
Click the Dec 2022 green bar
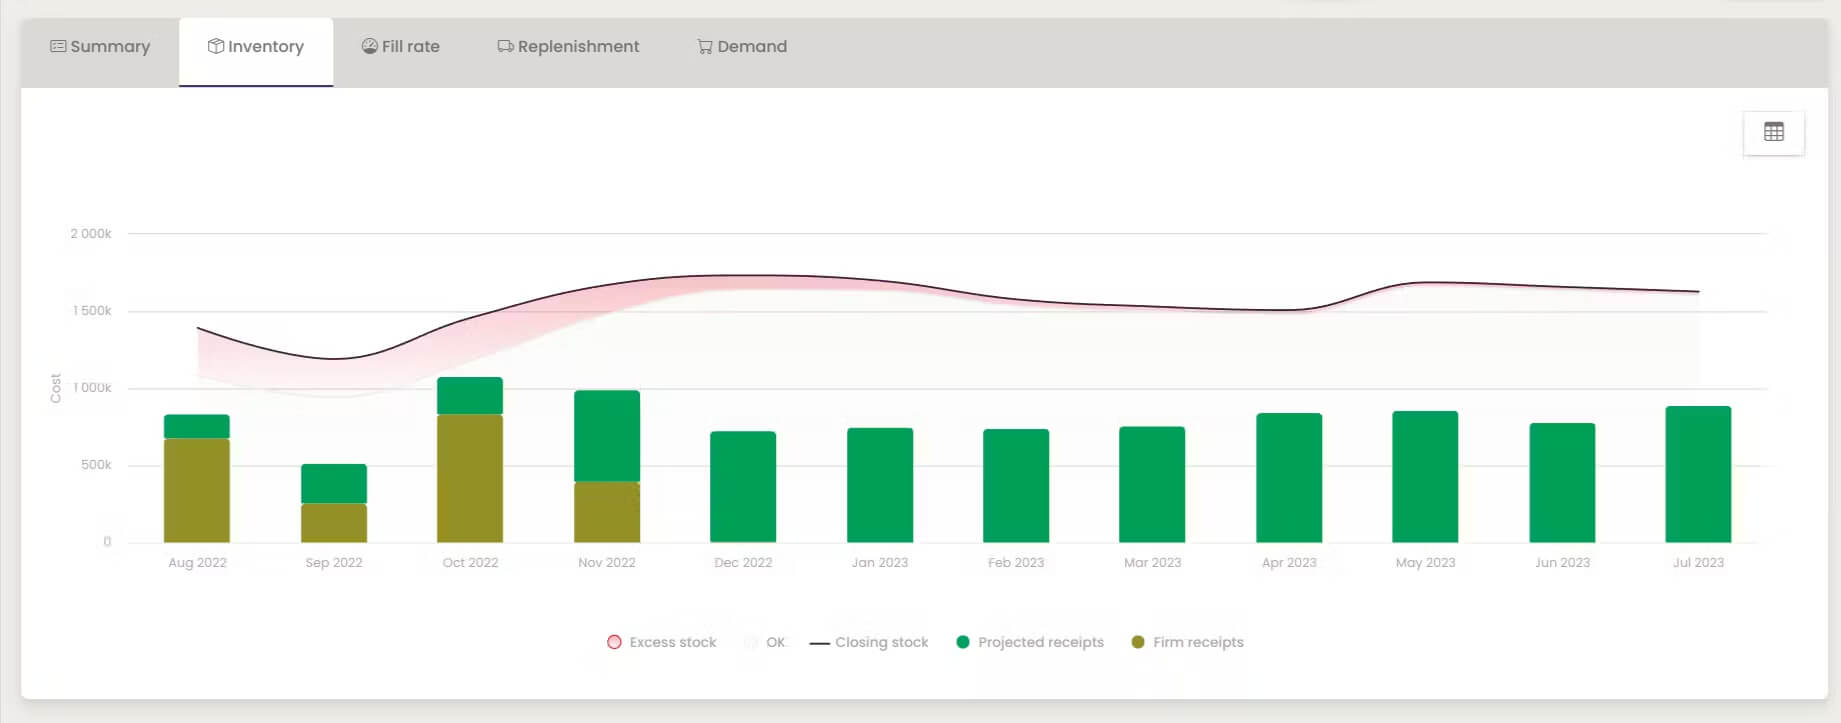pyautogui.click(x=743, y=487)
